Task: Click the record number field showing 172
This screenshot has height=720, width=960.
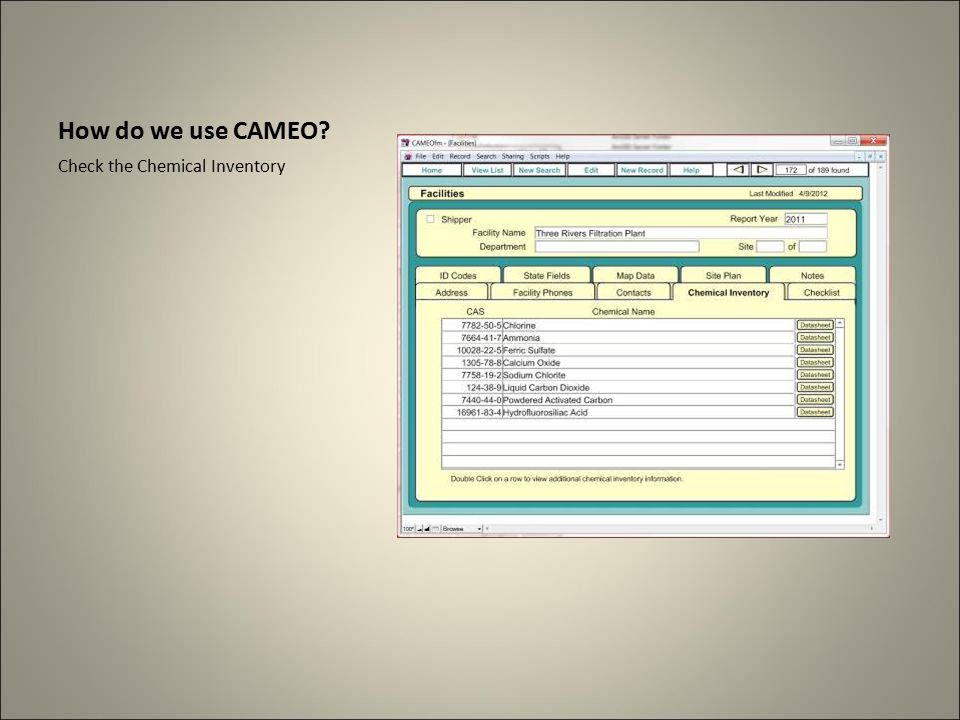Action: 790,170
